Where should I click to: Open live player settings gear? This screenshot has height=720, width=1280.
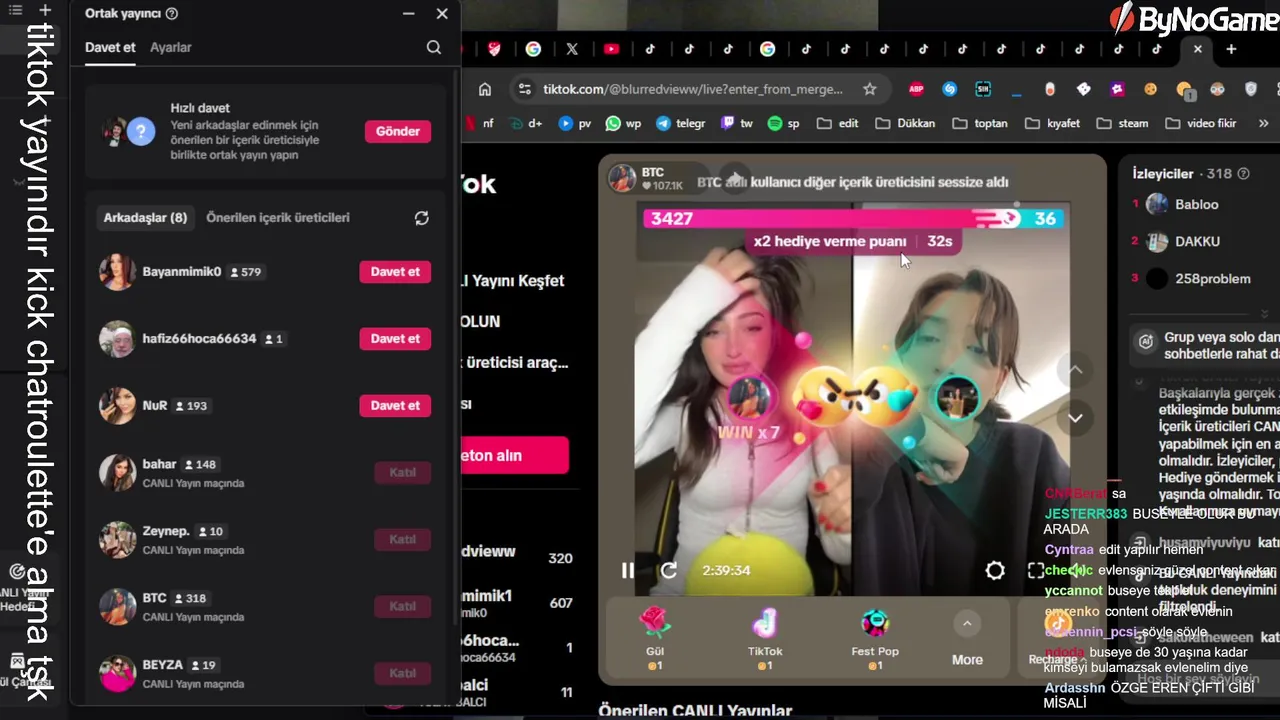point(994,570)
